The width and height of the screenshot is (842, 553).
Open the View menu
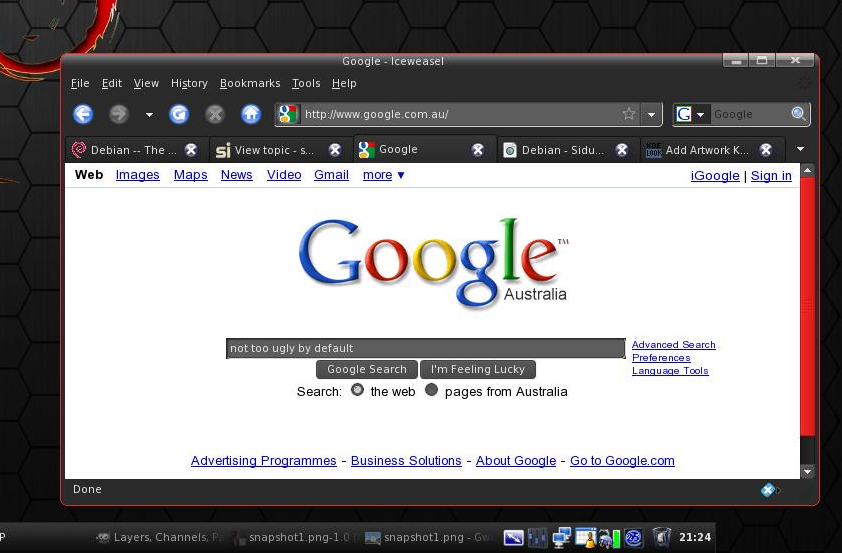(146, 83)
